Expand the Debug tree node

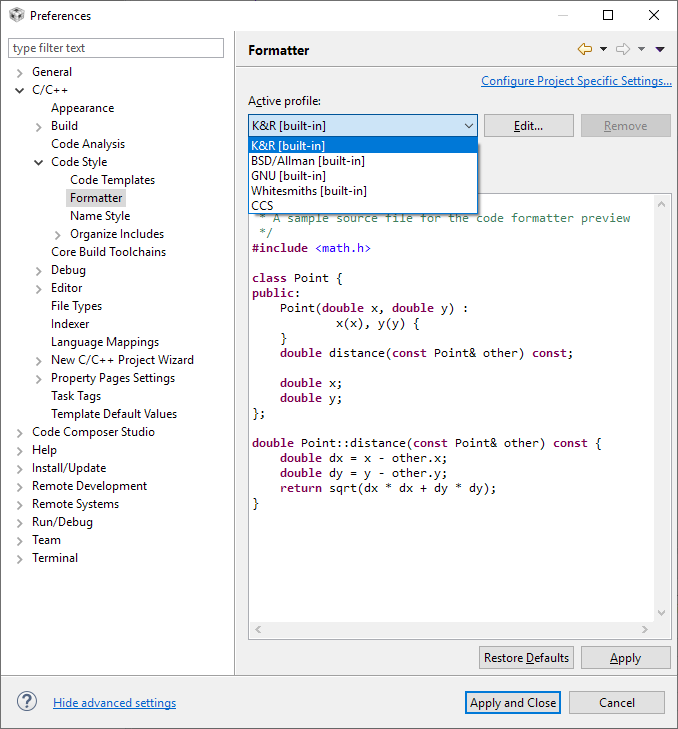39,271
